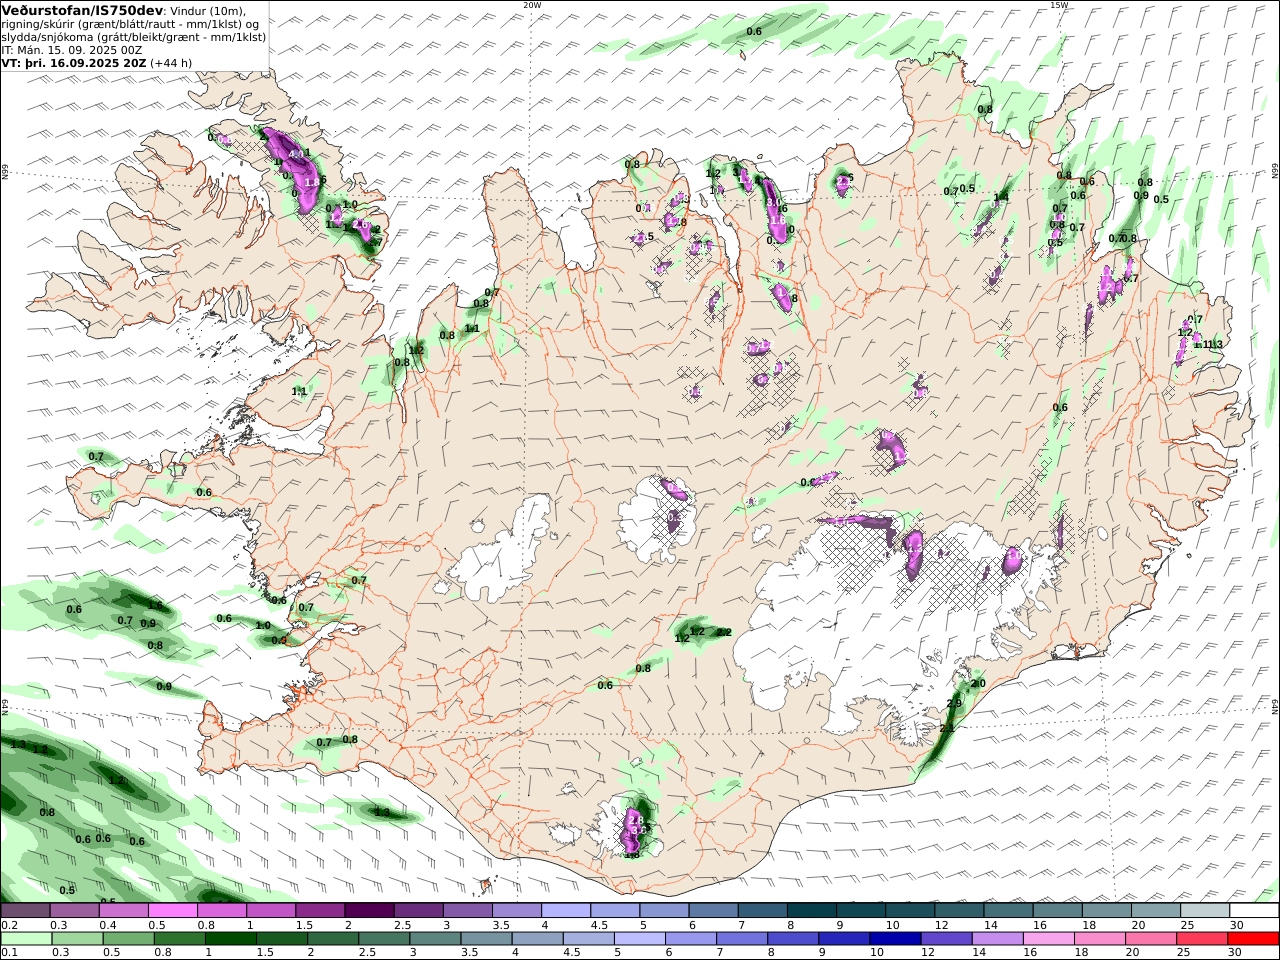The height and width of the screenshot is (960, 1280).
Task: Select the red-pink swatch starting at 25
Action: tap(1201, 939)
